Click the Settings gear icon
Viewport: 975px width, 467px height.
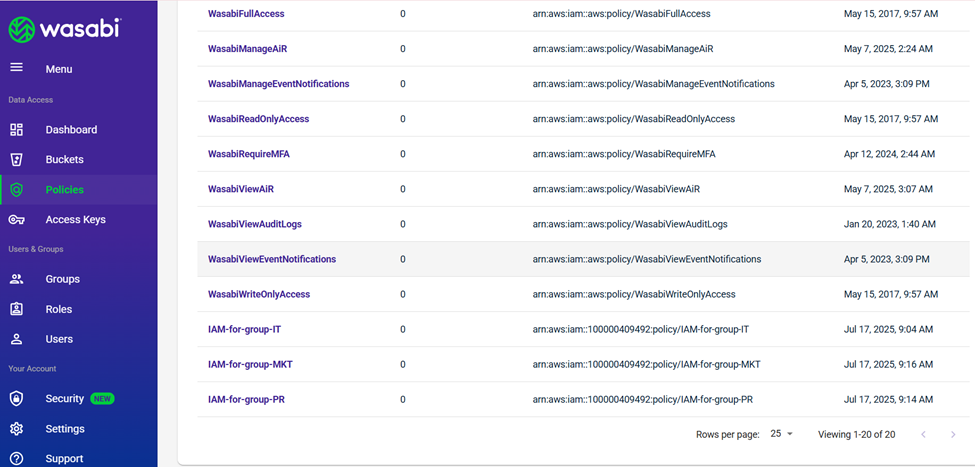click(16, 429)
